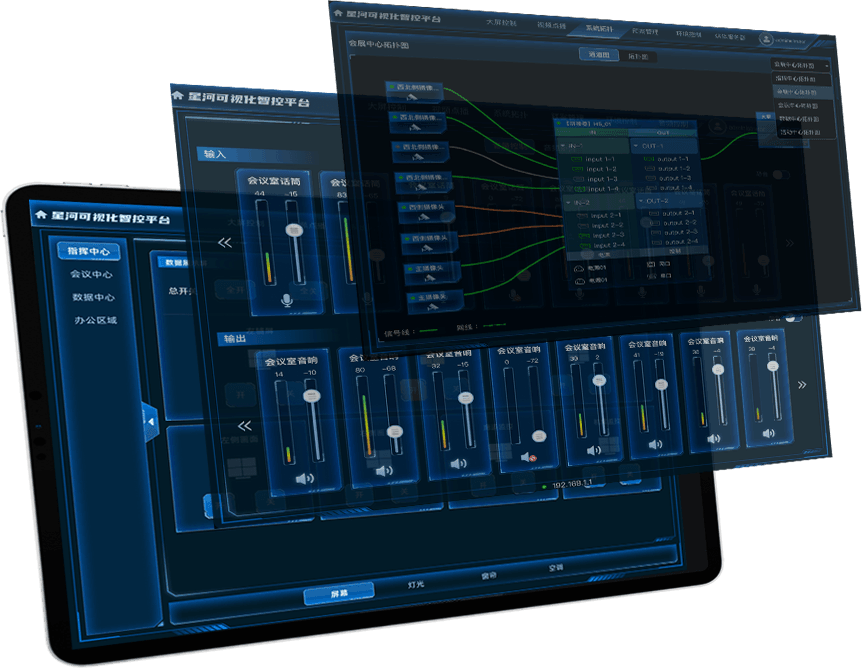862x669 pixels.
Task: Mute the 会议室音响 speaker showing 32 and -15
Action: pos(458,464)
